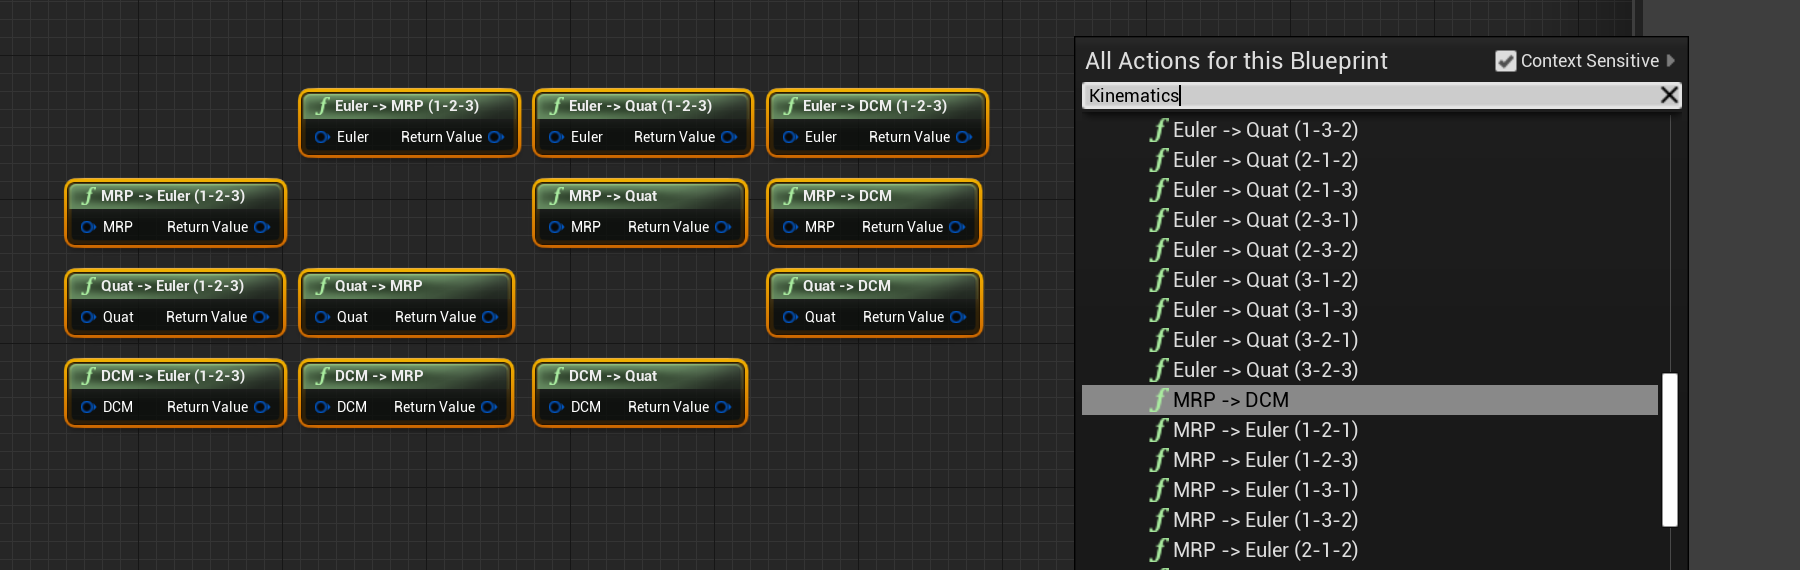Click the Kinematics search input field
Viewport: 1800px width, 570px height.
click(x=1370, y=95)
